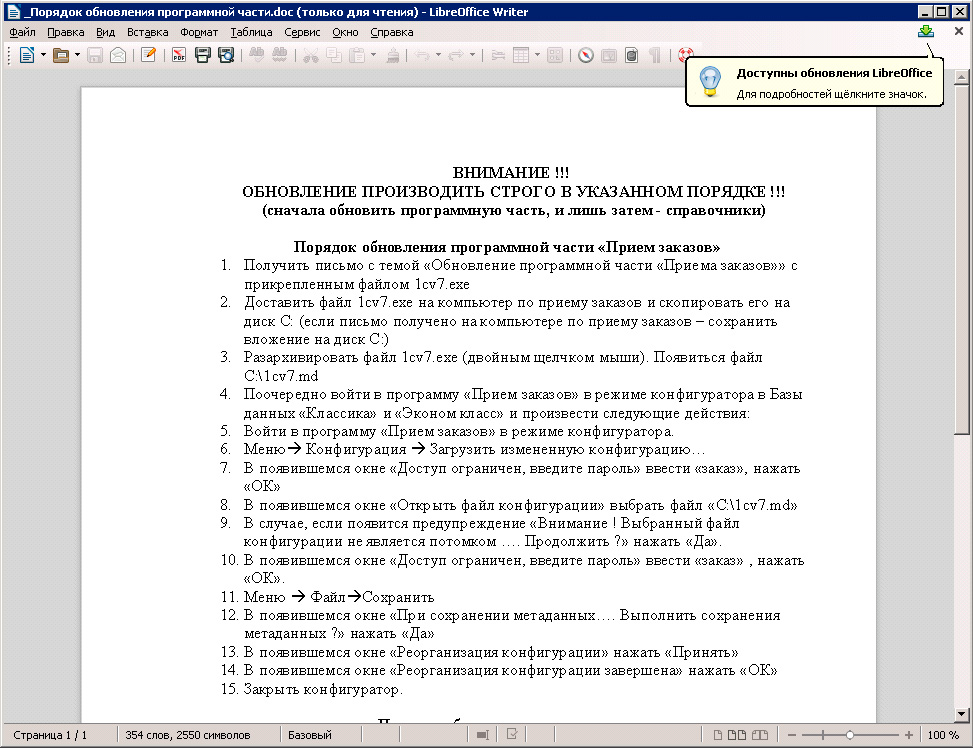
Task: Switch to multiple-page view in status bar
Action: tap(739, 735)
